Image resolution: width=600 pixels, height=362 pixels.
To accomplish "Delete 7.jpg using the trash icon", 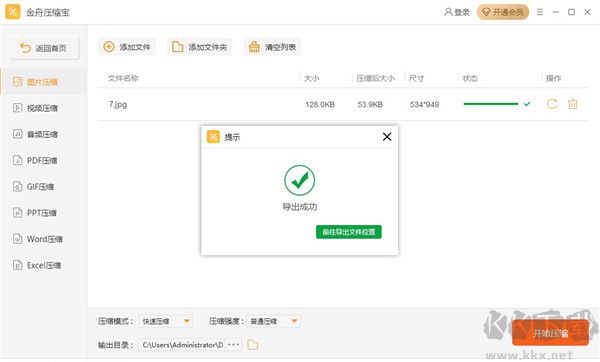I will [x=572, y=104].
